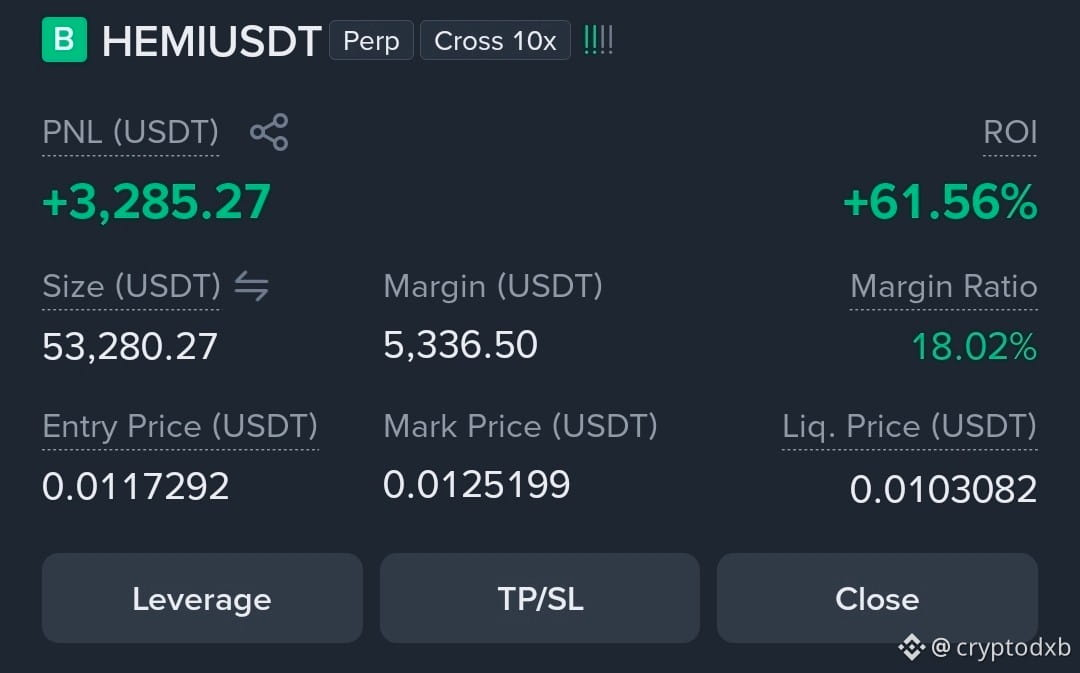Show Liq. Price (USDT) explanation
Image resolution: width=1080 pixels, height=673 pixels.
point(909,426)
